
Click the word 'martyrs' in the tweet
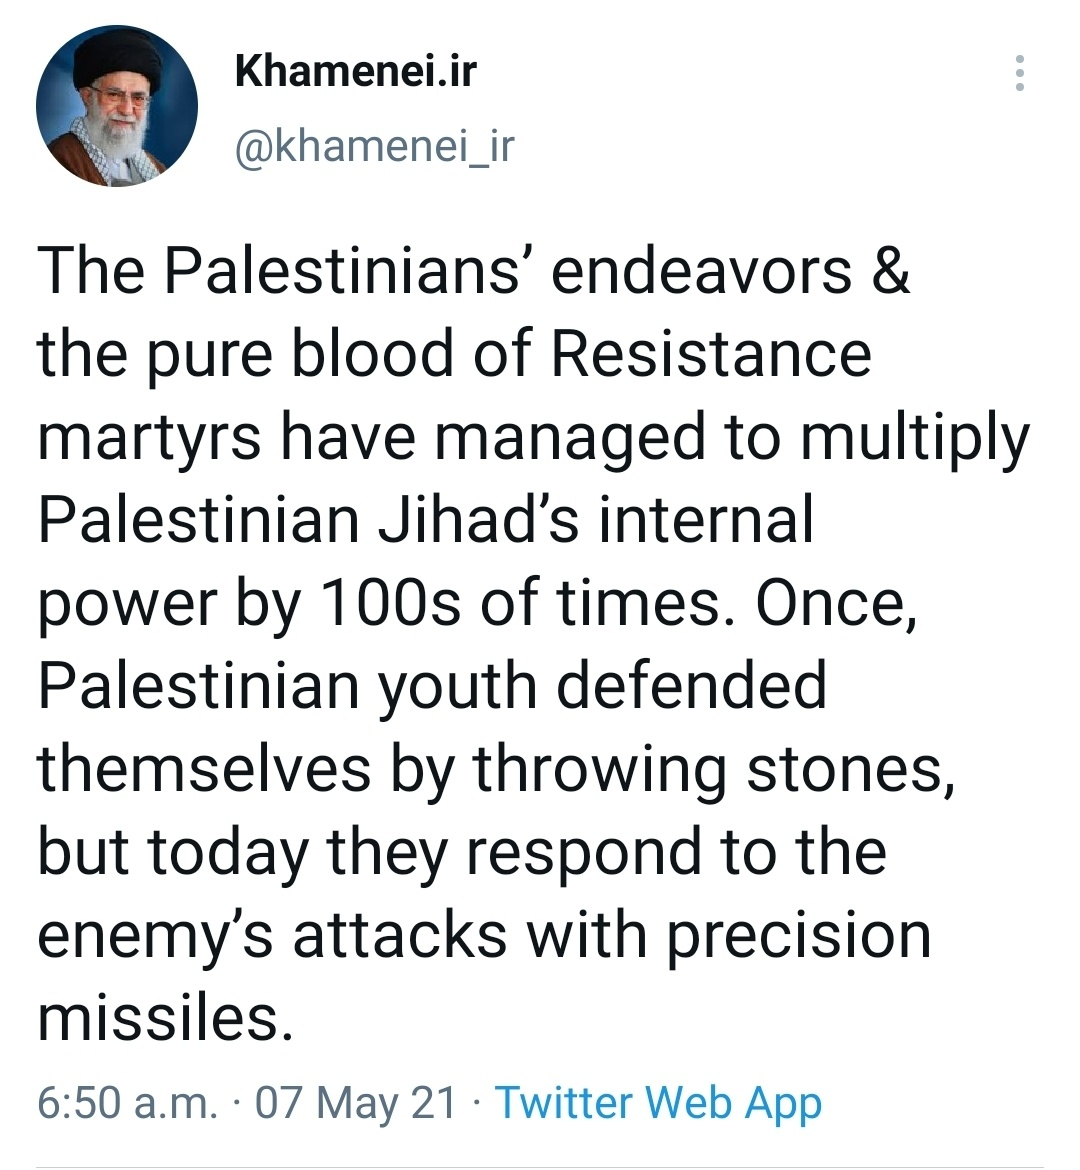[149, 438]
